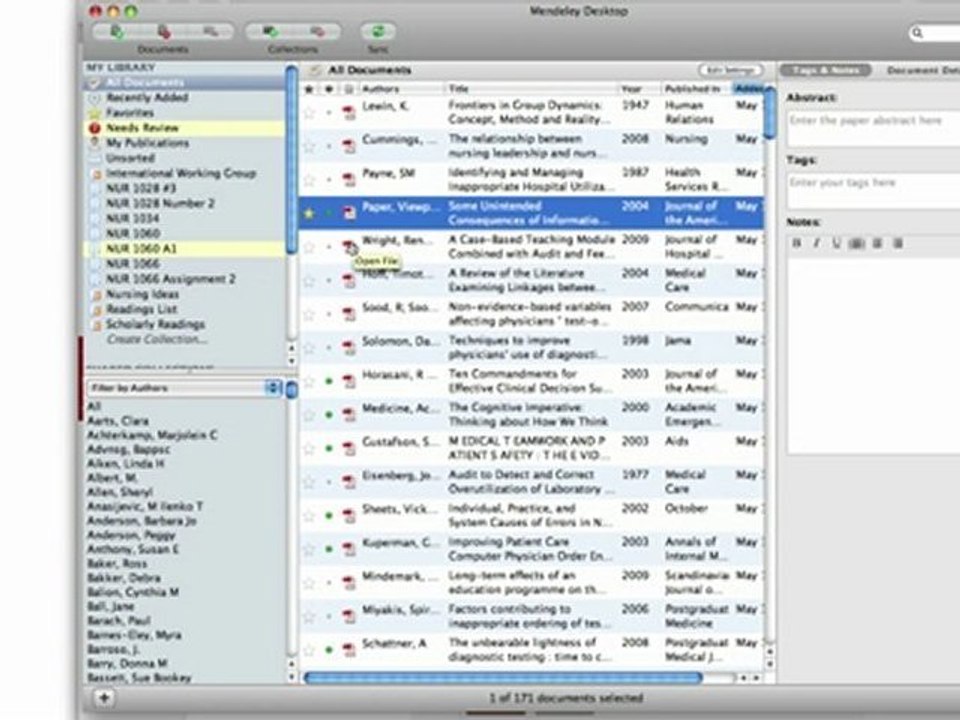960x720 pixels.
Task: Open the PDF icon for Gustafson row
Action: tap(349, 449)
